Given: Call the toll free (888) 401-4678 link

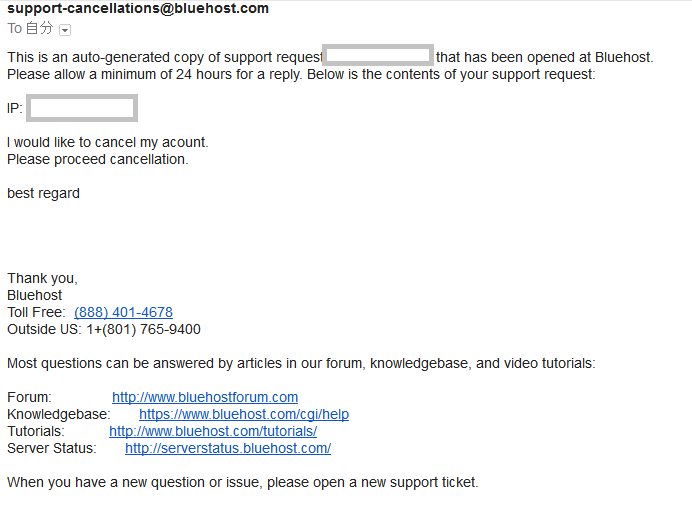Looking at the screenshot, I should (x=123, y=313).
